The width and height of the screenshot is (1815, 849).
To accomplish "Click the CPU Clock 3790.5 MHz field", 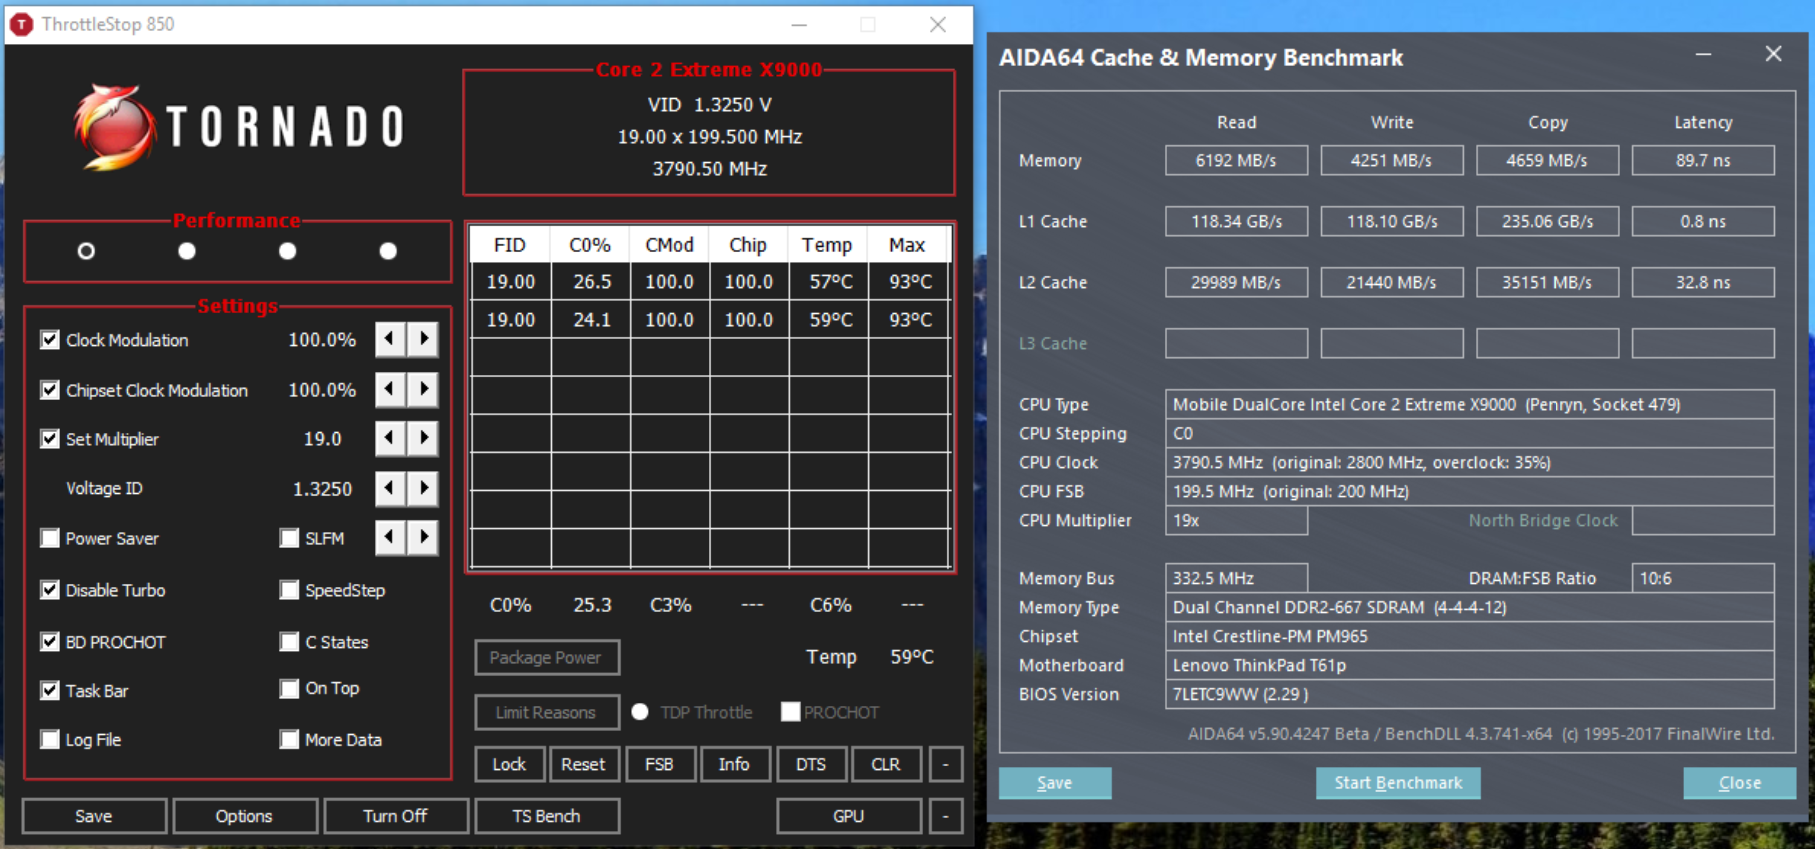I will click(1470, 462).
